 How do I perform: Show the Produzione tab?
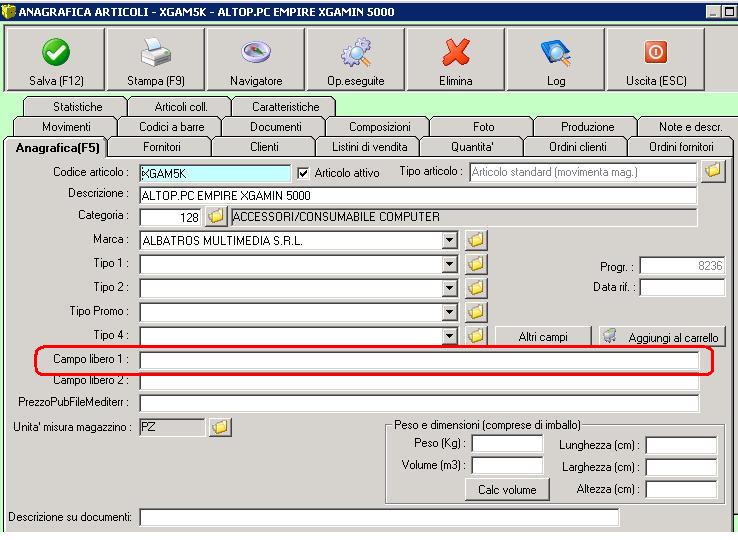point(586,127)
